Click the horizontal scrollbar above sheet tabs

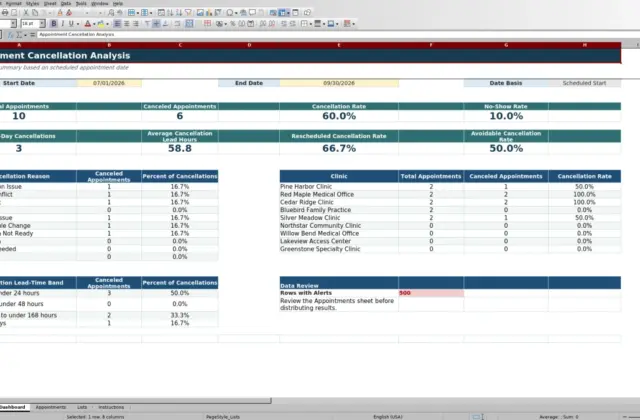point(135,401)
